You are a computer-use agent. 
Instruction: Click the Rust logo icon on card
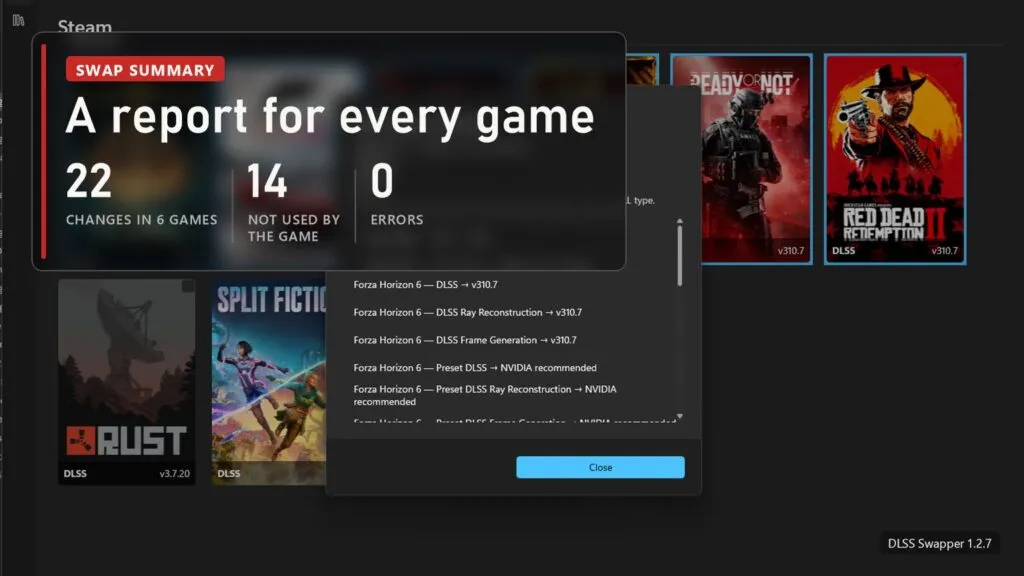click(x=81, y=441)
